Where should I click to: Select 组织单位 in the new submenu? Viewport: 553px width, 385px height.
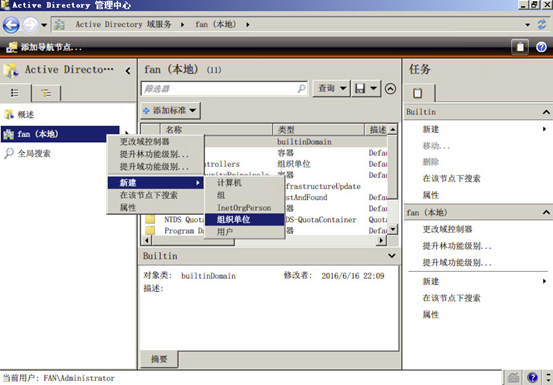pos(244,220)
